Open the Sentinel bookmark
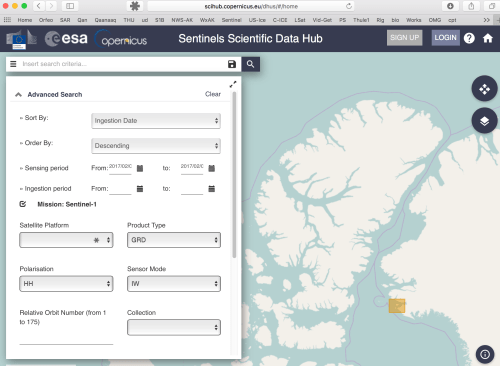The image size is (500, 366). pos(232,20)
